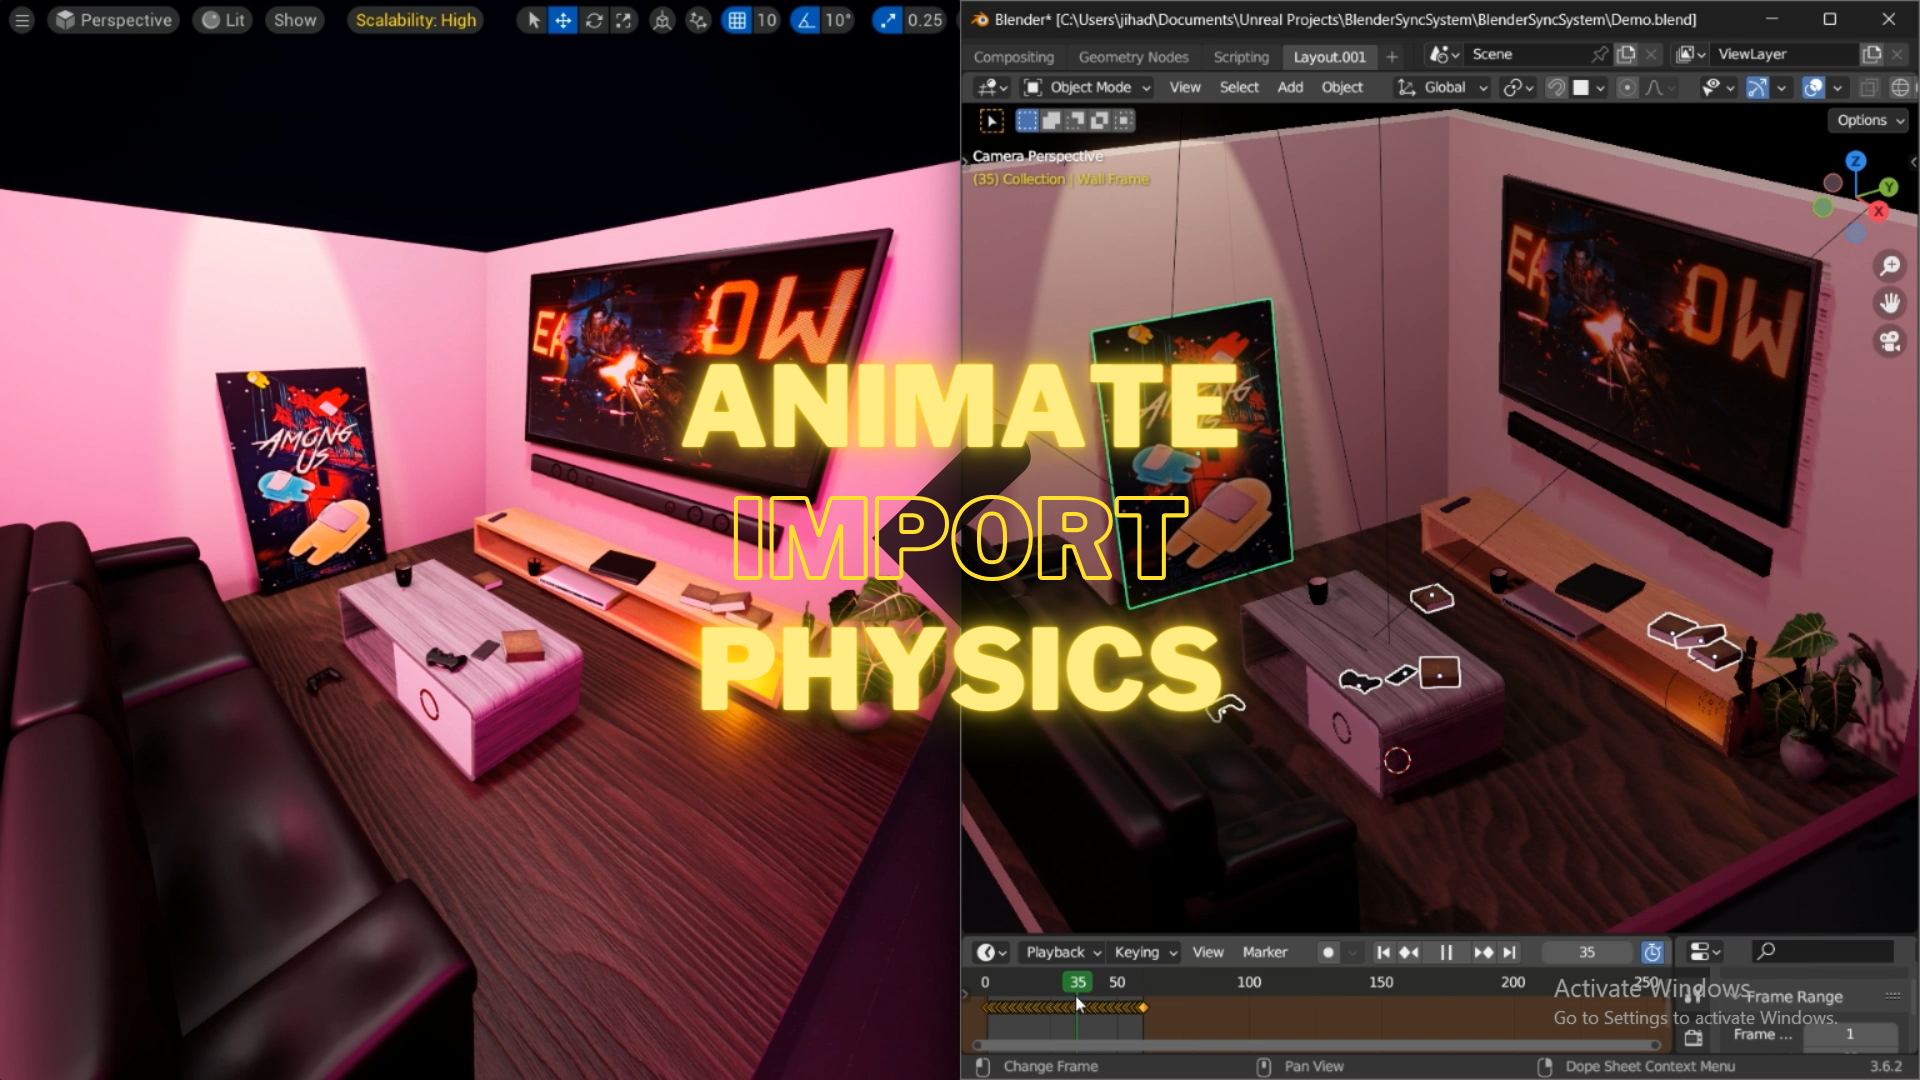Open the Global transform orientation dropdown
The height and width of the screenshot is (1080, 1920).
(x=1443, y=88)
